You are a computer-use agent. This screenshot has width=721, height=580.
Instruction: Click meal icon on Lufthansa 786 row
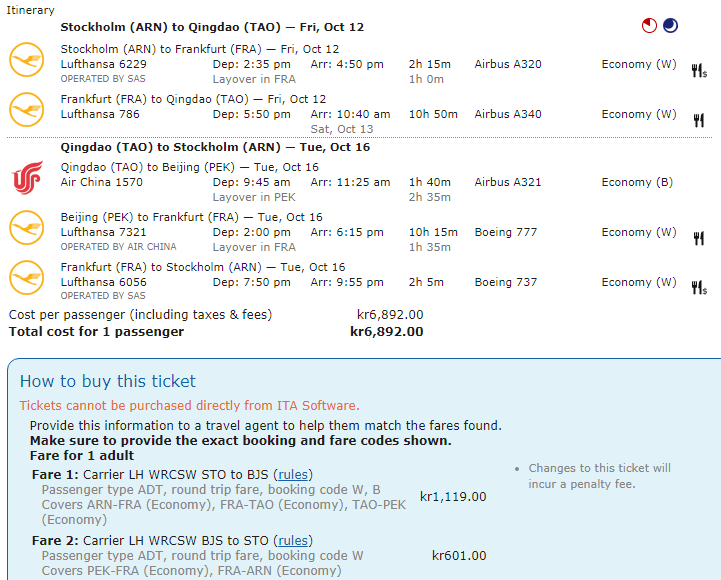(699, 121)
